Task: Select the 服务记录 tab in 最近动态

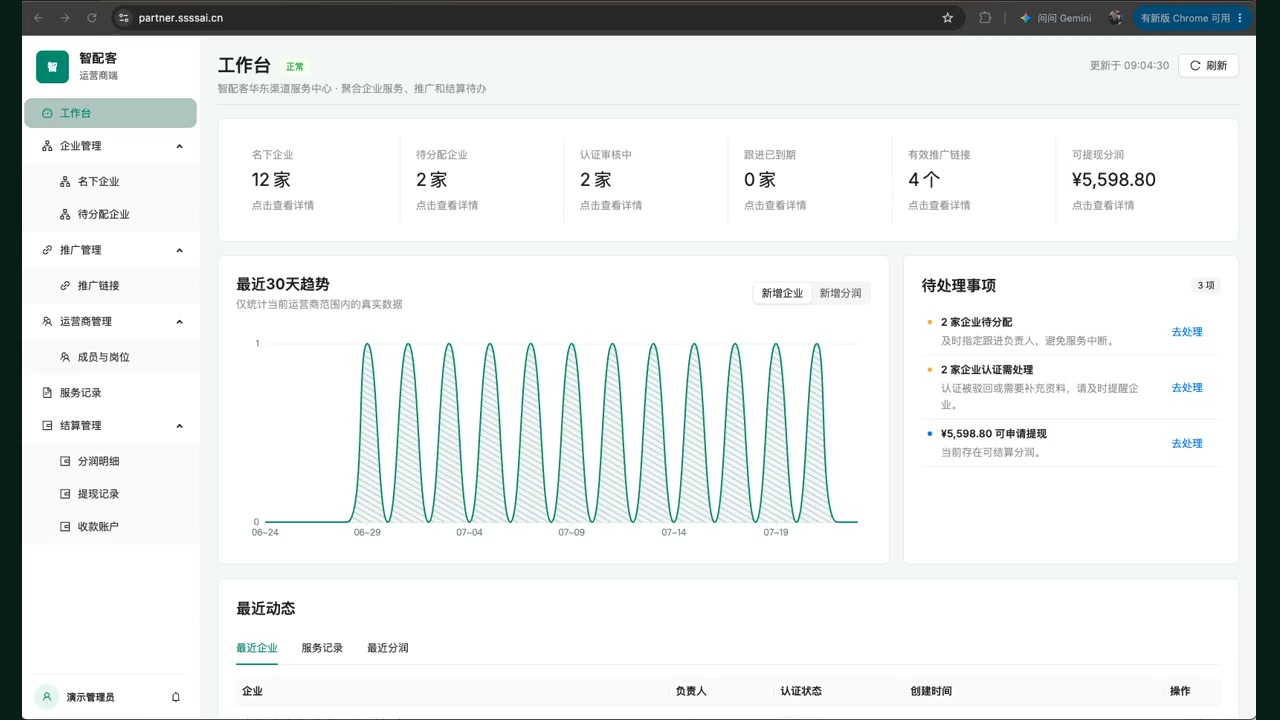Action: (322, 648)
